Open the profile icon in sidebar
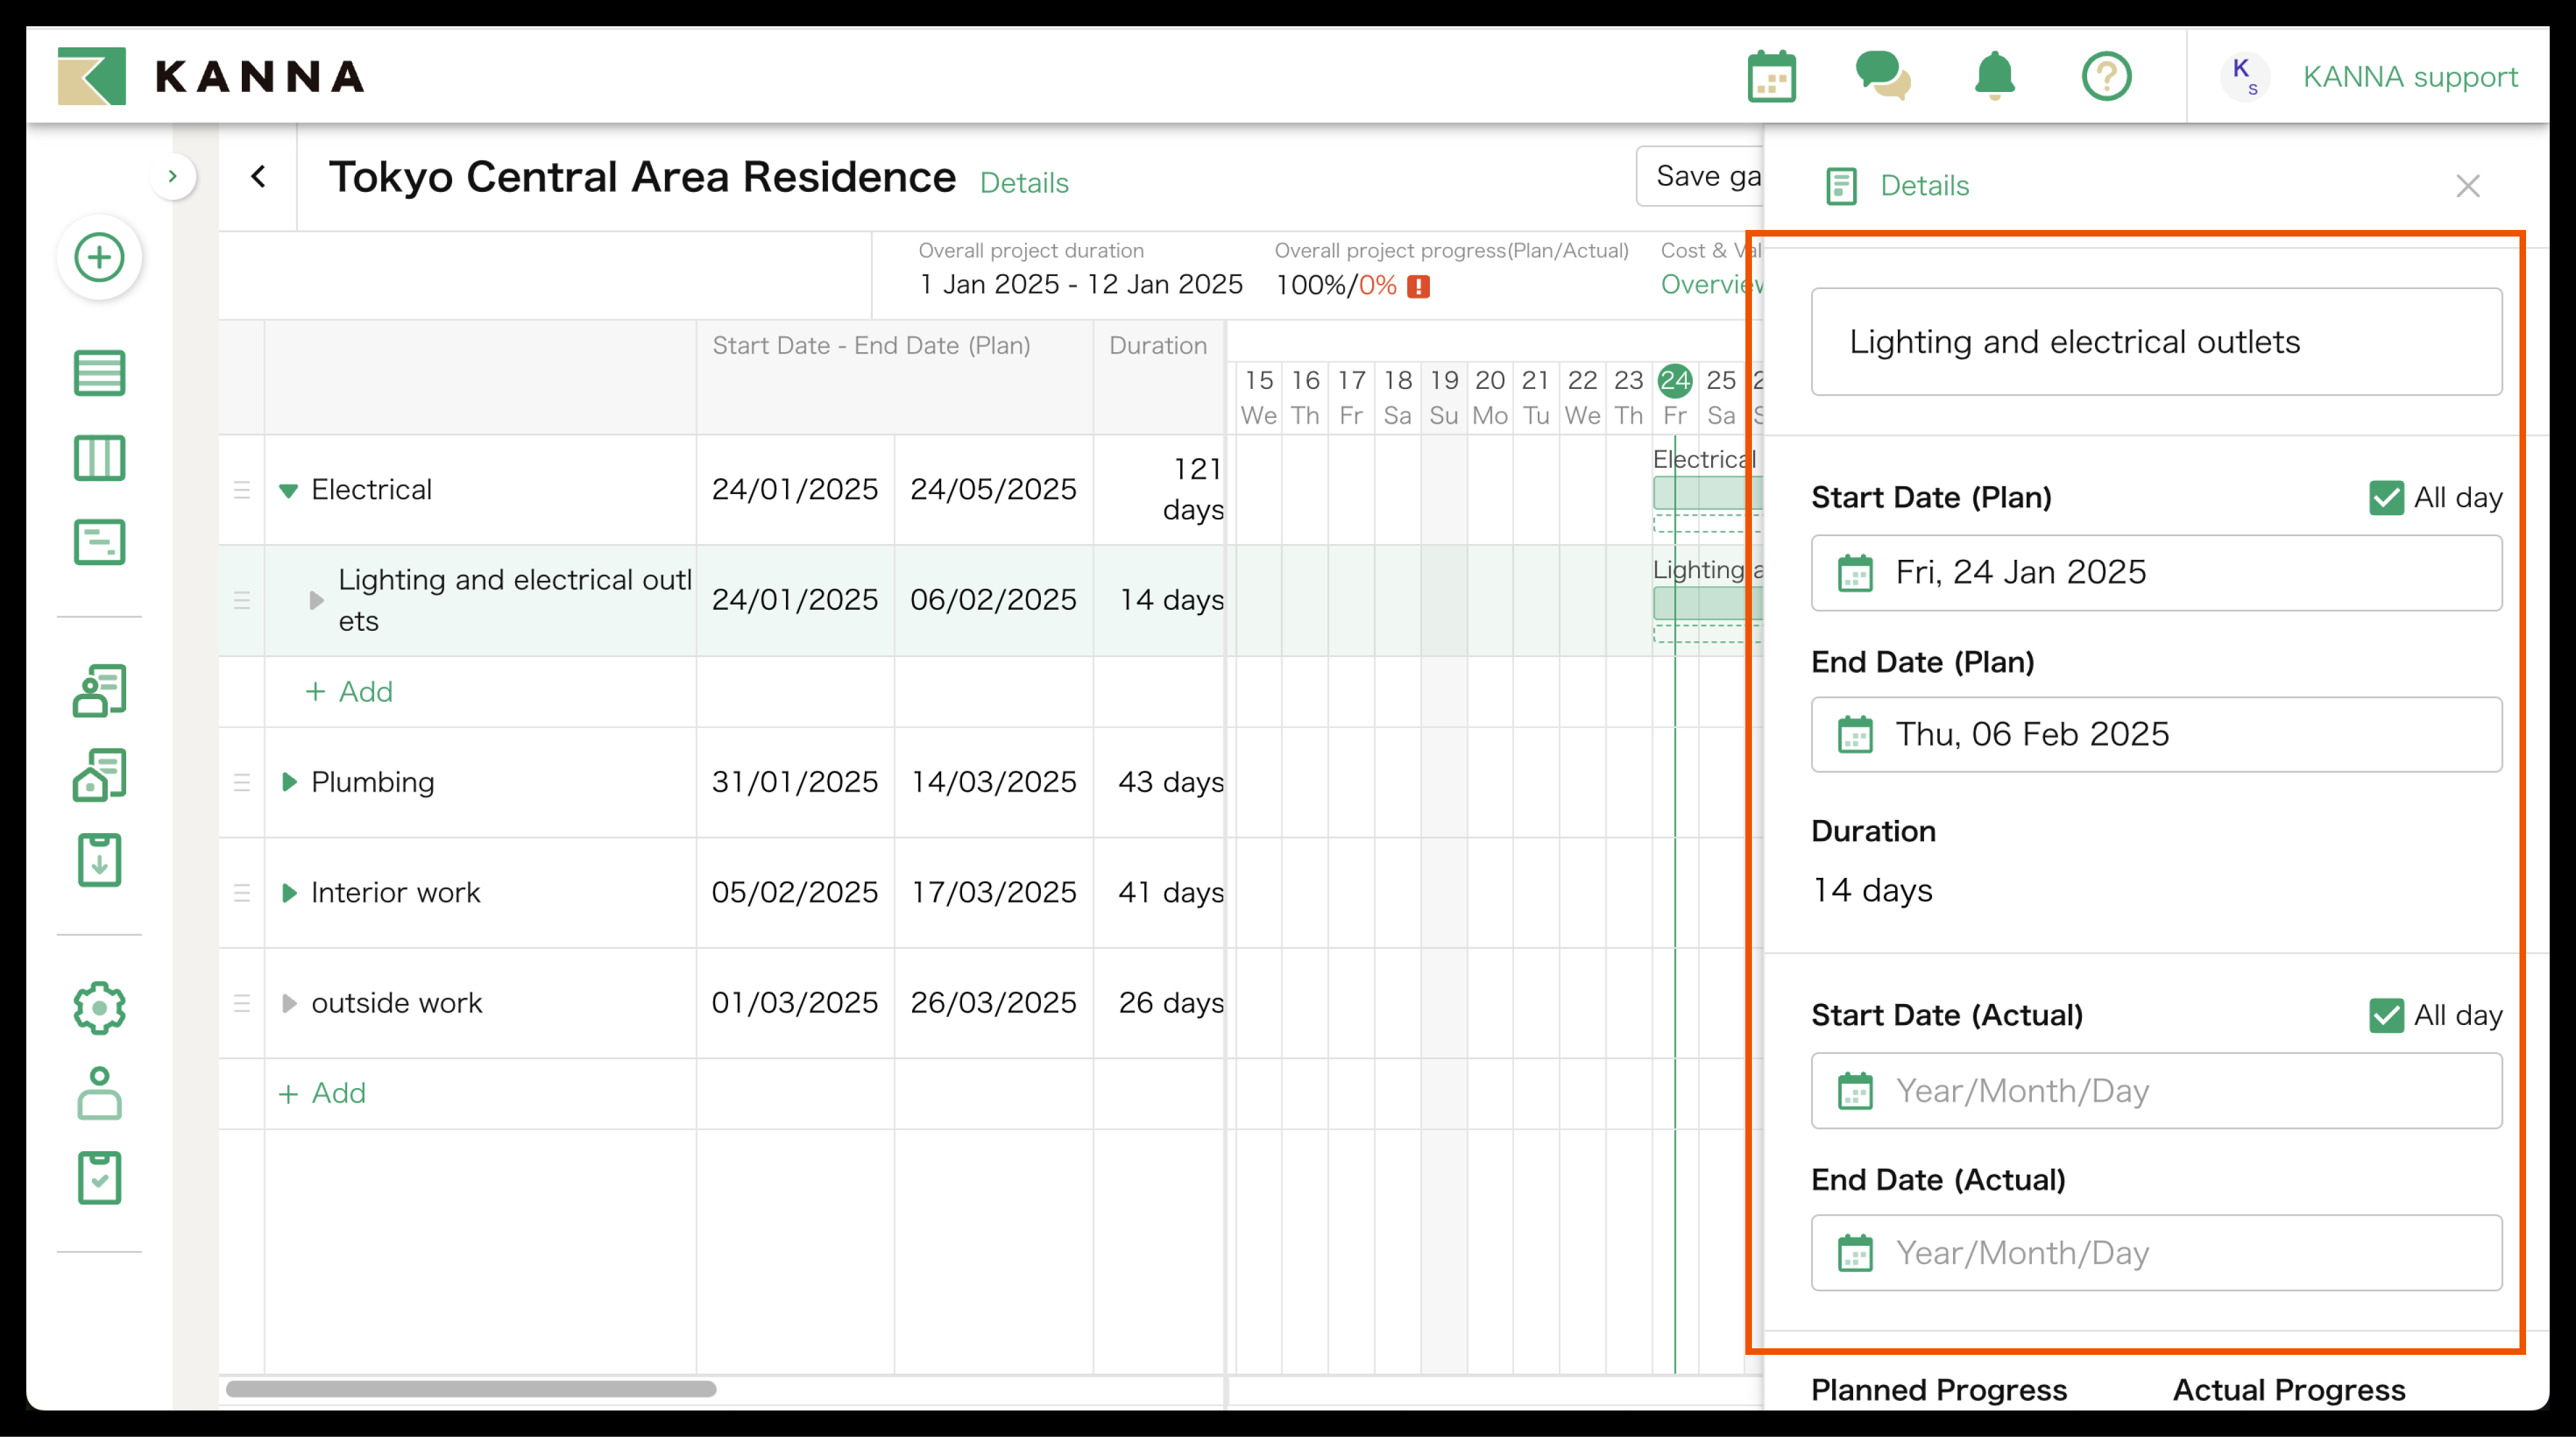This screenshot has height=1437, width=2576. tap(99, 1092)
